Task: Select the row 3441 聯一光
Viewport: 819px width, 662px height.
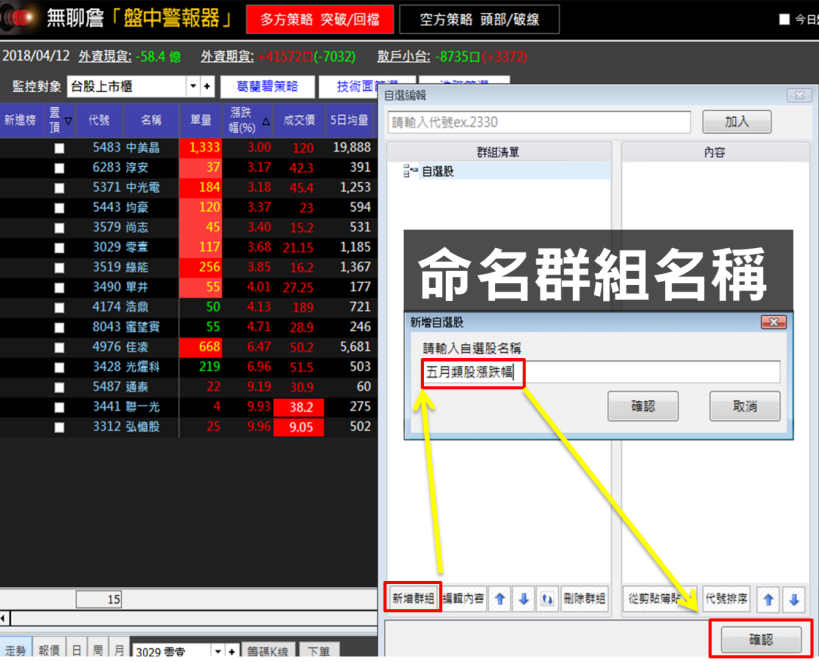Action: click(x=188, y=407)
